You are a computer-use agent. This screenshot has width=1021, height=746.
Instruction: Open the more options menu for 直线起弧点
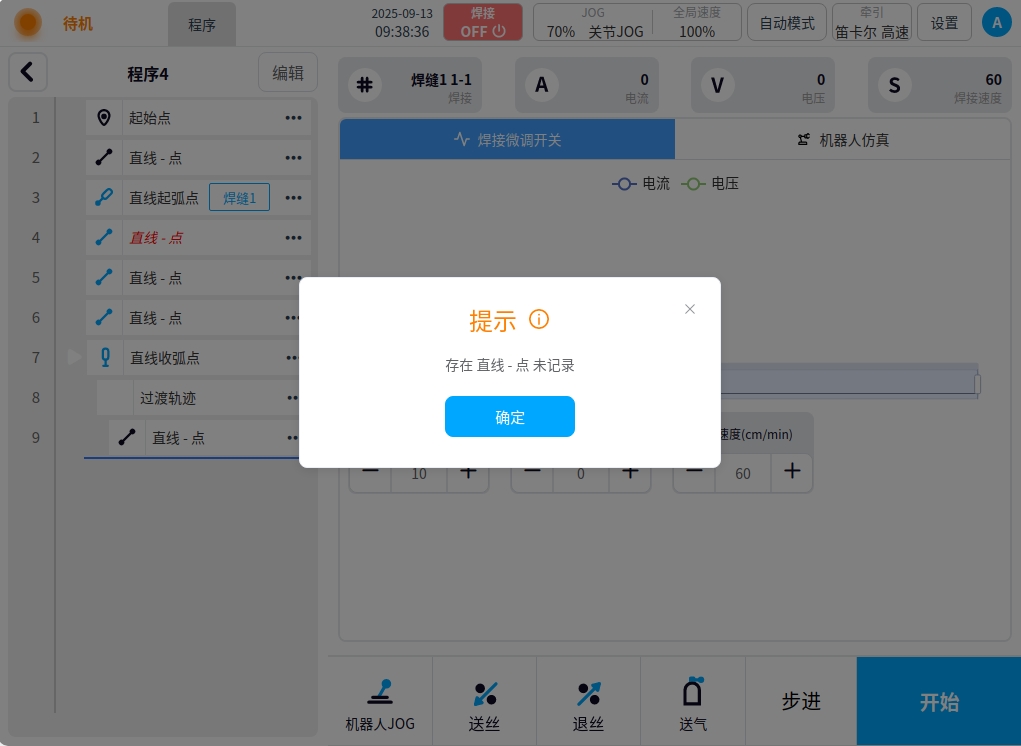293,198
